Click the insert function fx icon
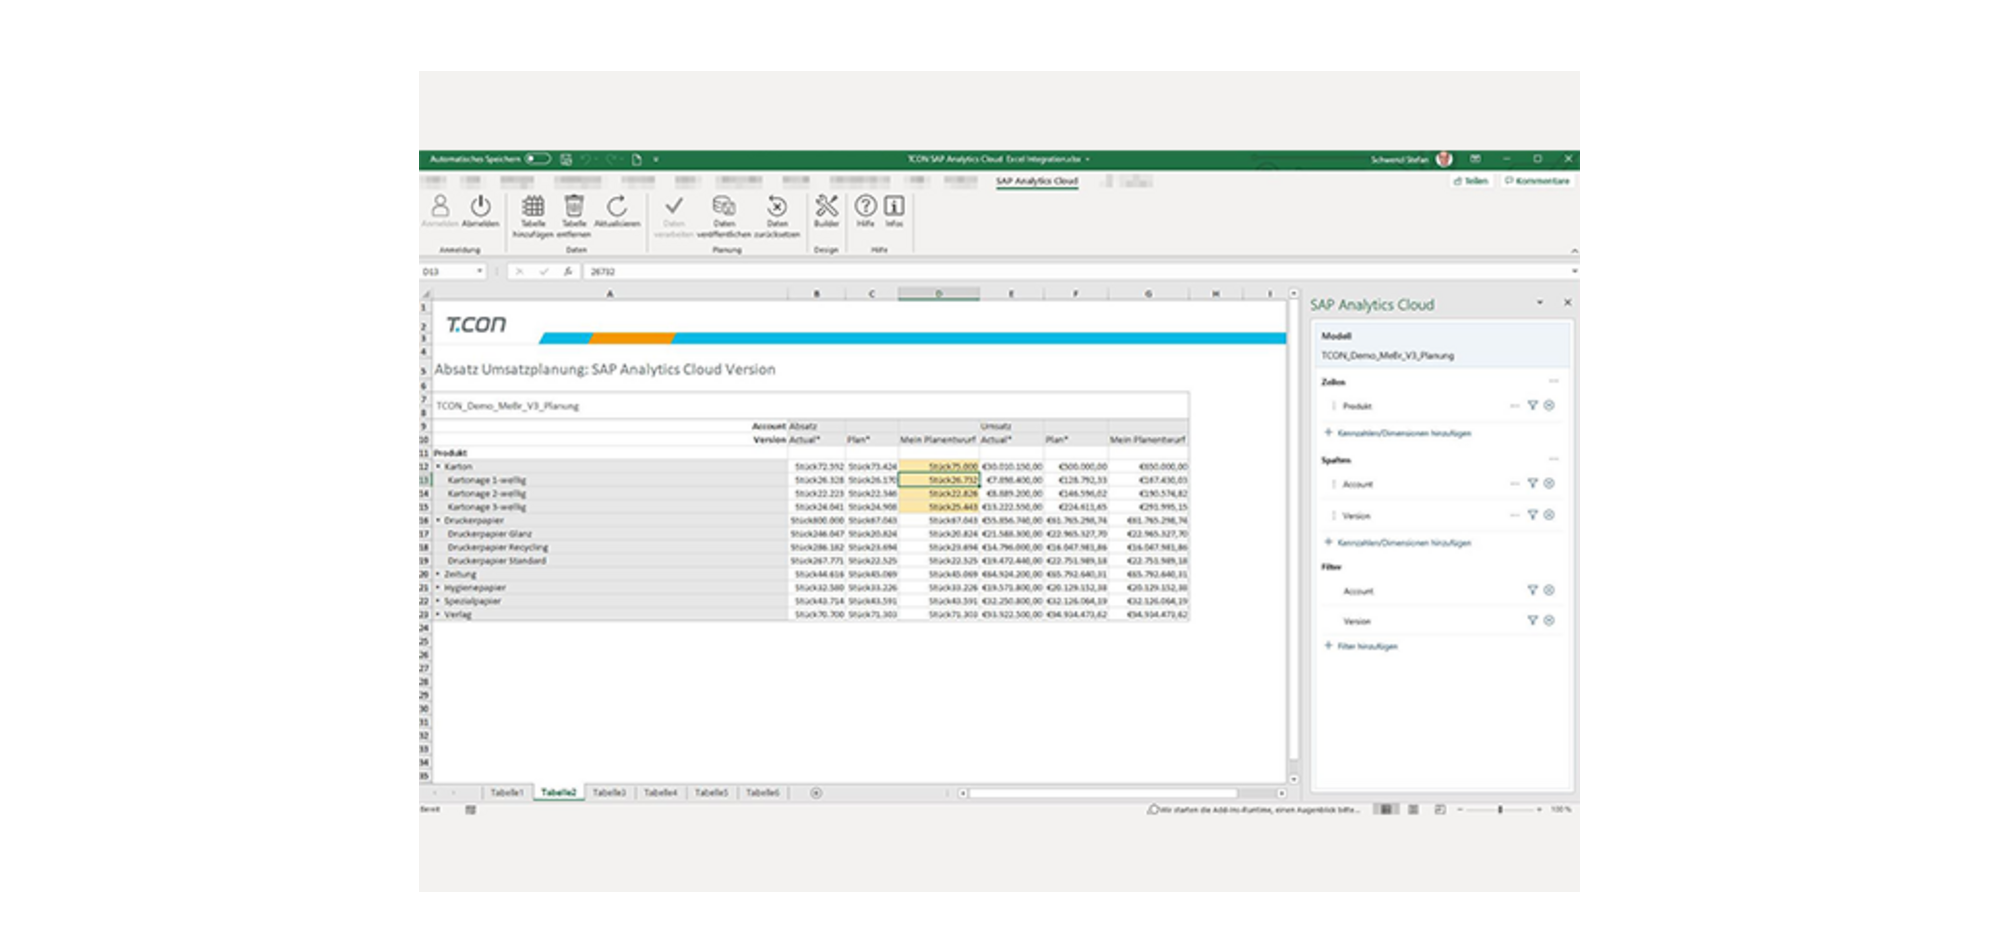 pos(568,271)
